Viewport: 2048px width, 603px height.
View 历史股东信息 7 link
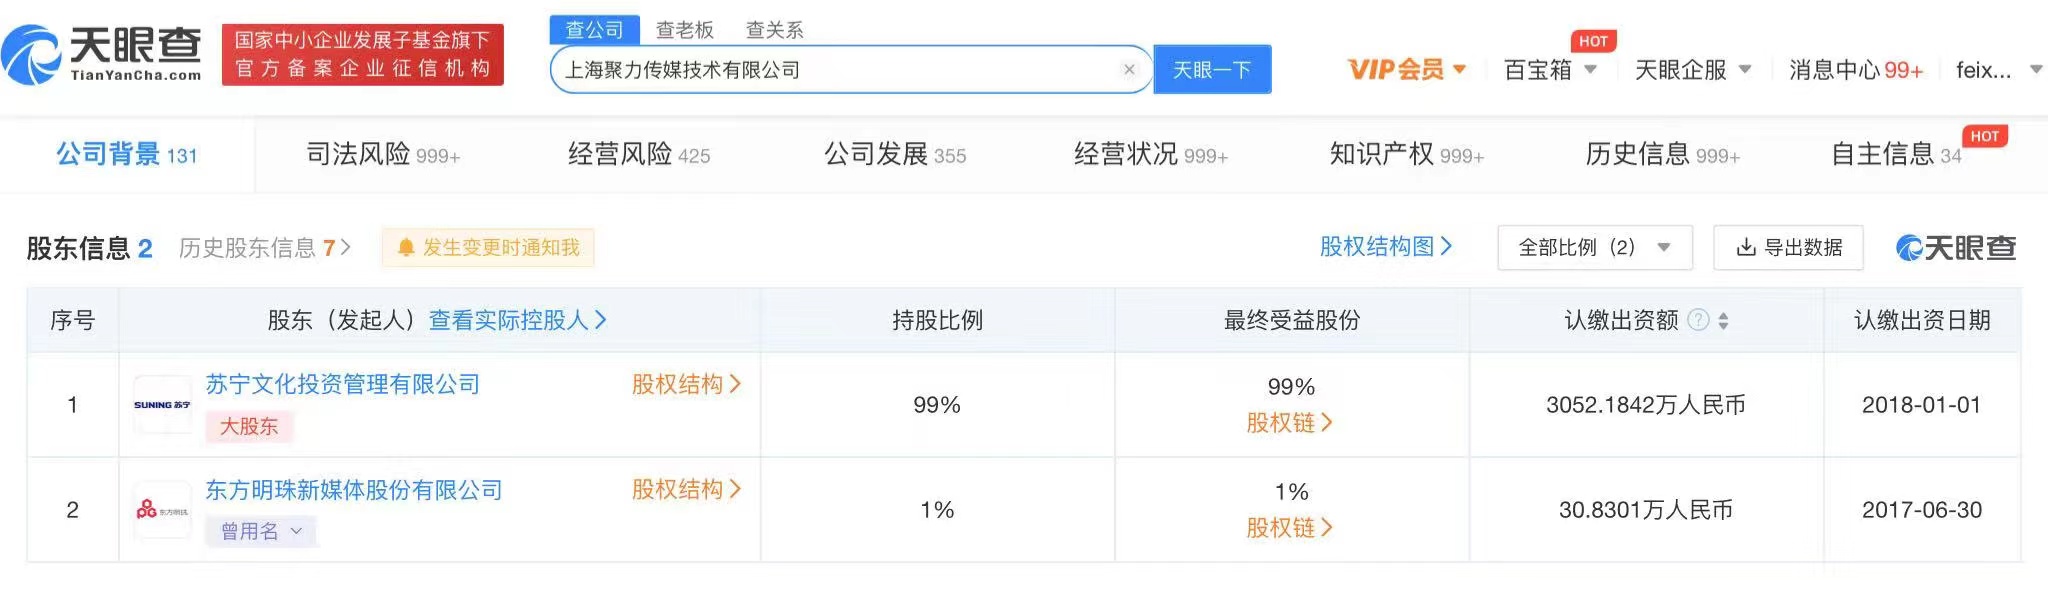coord(264,248)
